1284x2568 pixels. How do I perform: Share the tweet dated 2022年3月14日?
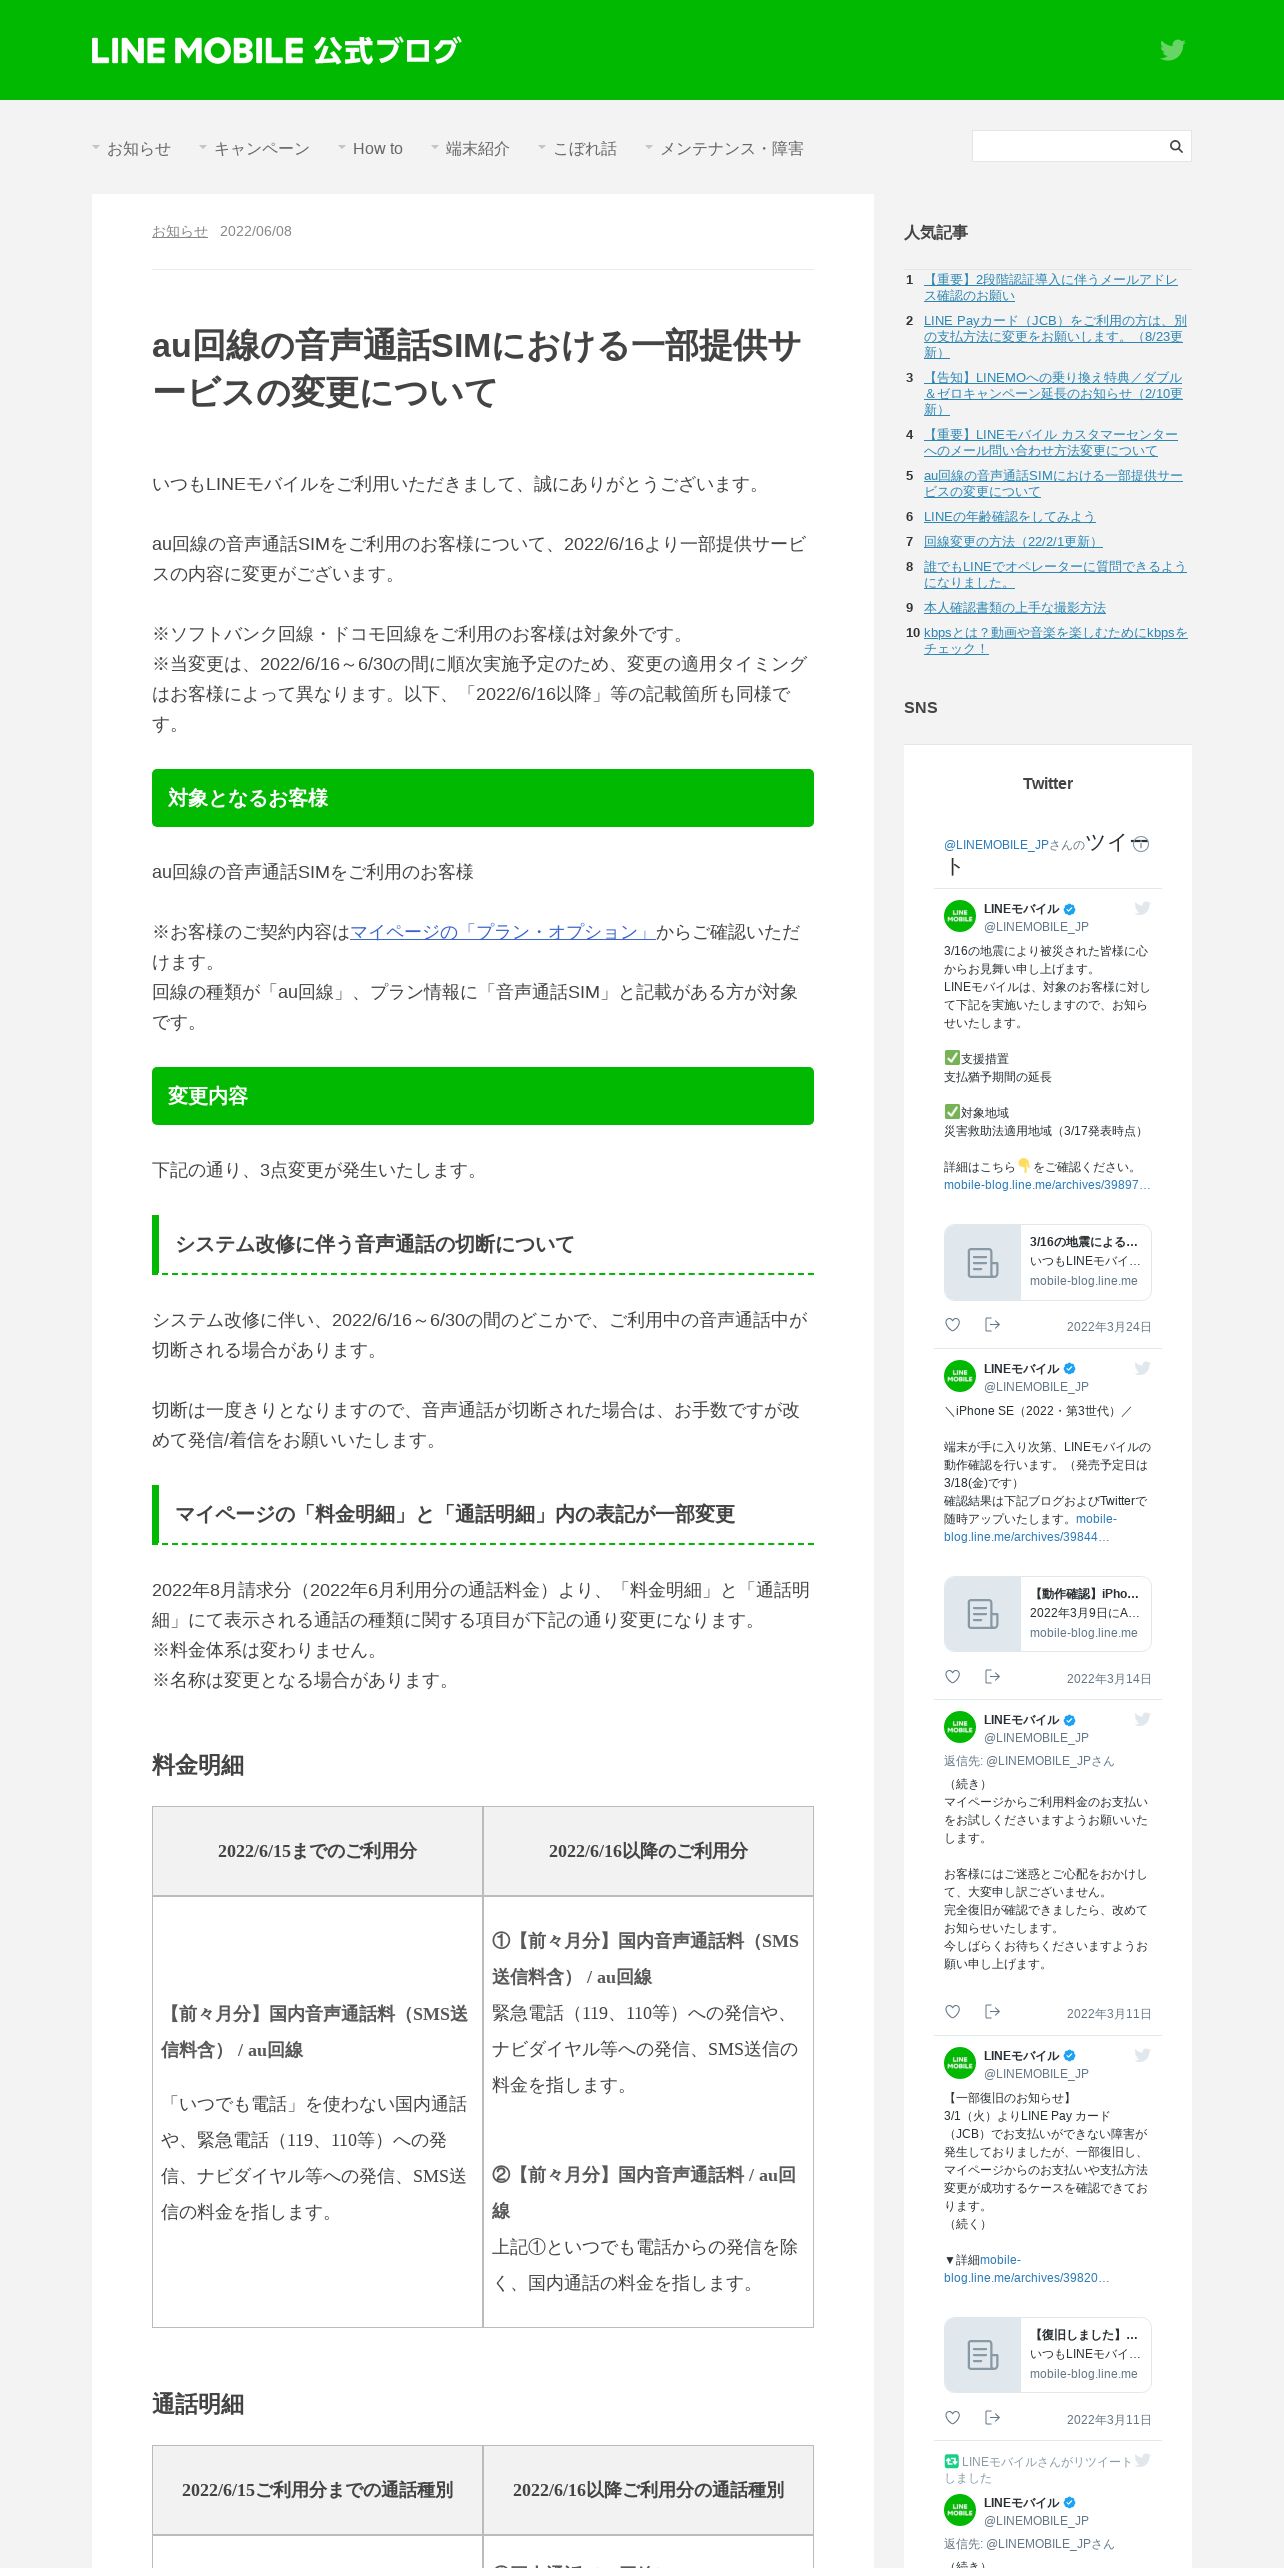(992, 1677)
